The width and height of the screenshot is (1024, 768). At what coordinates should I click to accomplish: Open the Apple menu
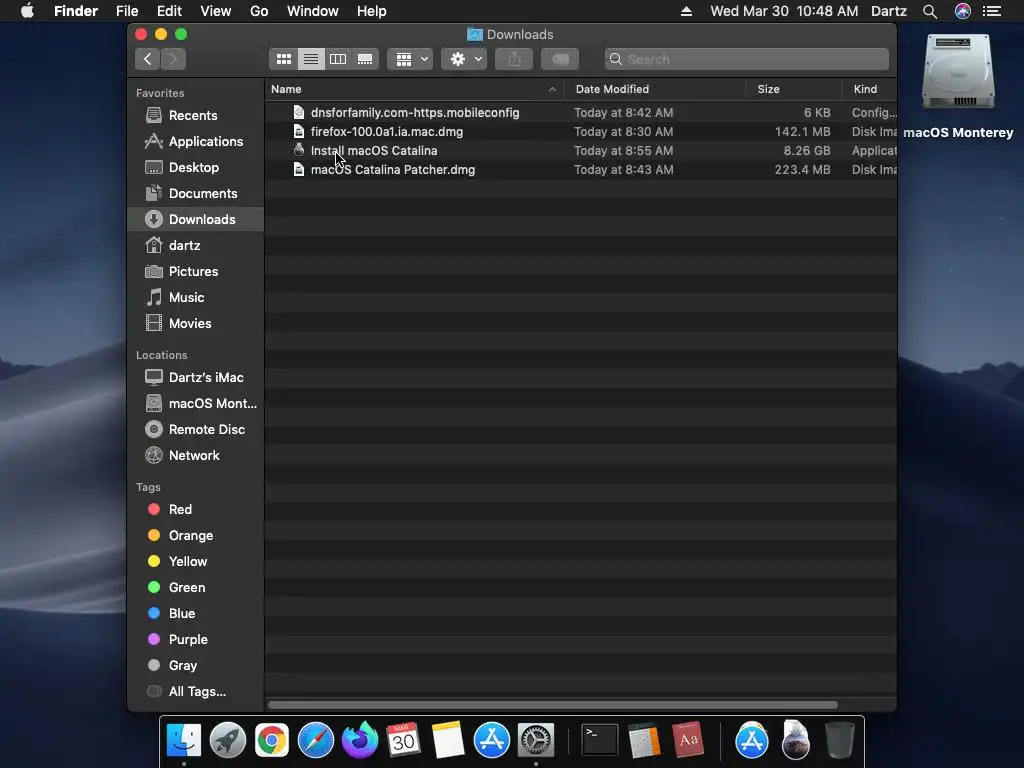(27, 11)
